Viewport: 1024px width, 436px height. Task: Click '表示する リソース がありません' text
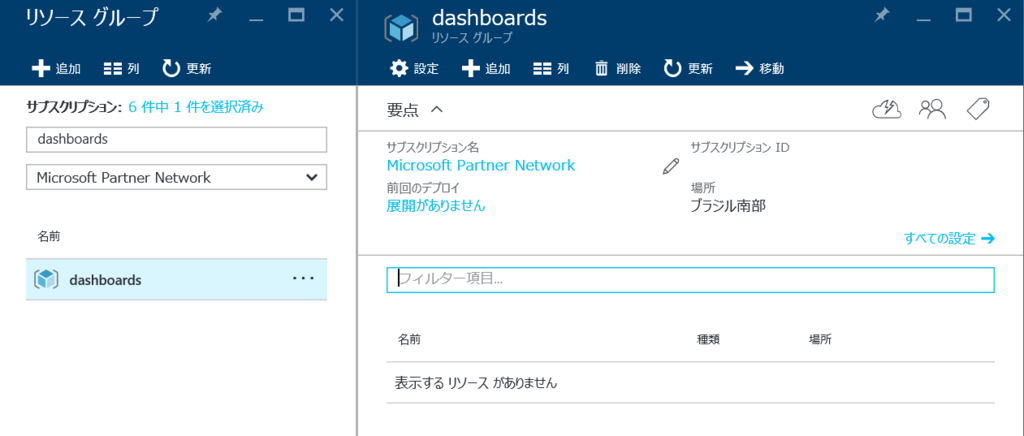pyautogui.click(x=476, y=383)
